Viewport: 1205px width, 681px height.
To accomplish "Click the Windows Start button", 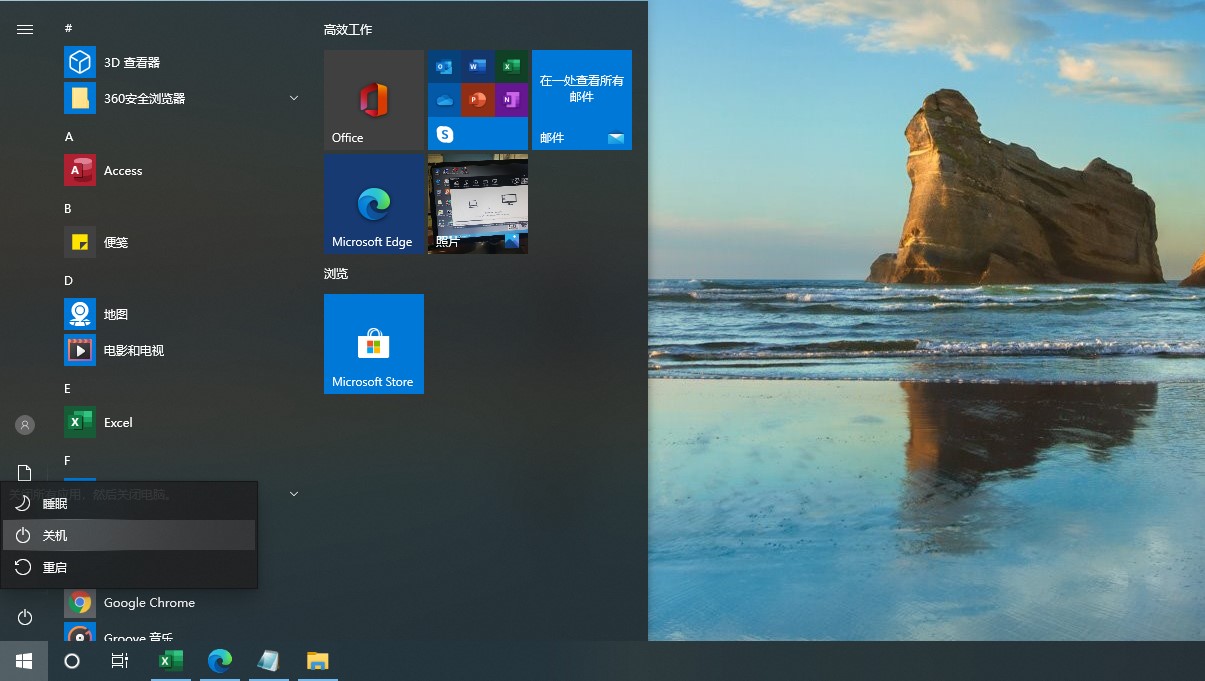I will pos(24,661).
